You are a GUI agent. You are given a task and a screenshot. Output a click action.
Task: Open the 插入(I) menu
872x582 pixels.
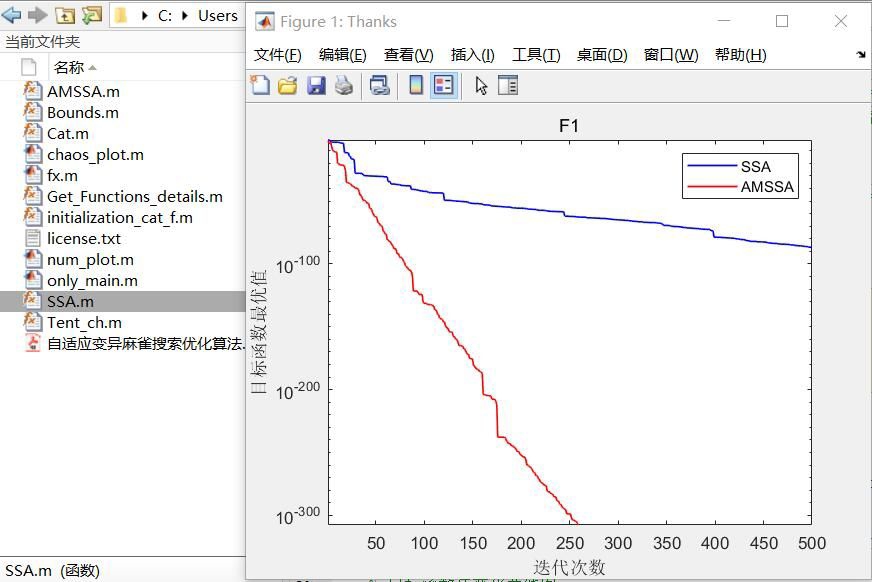coord(472,54)
